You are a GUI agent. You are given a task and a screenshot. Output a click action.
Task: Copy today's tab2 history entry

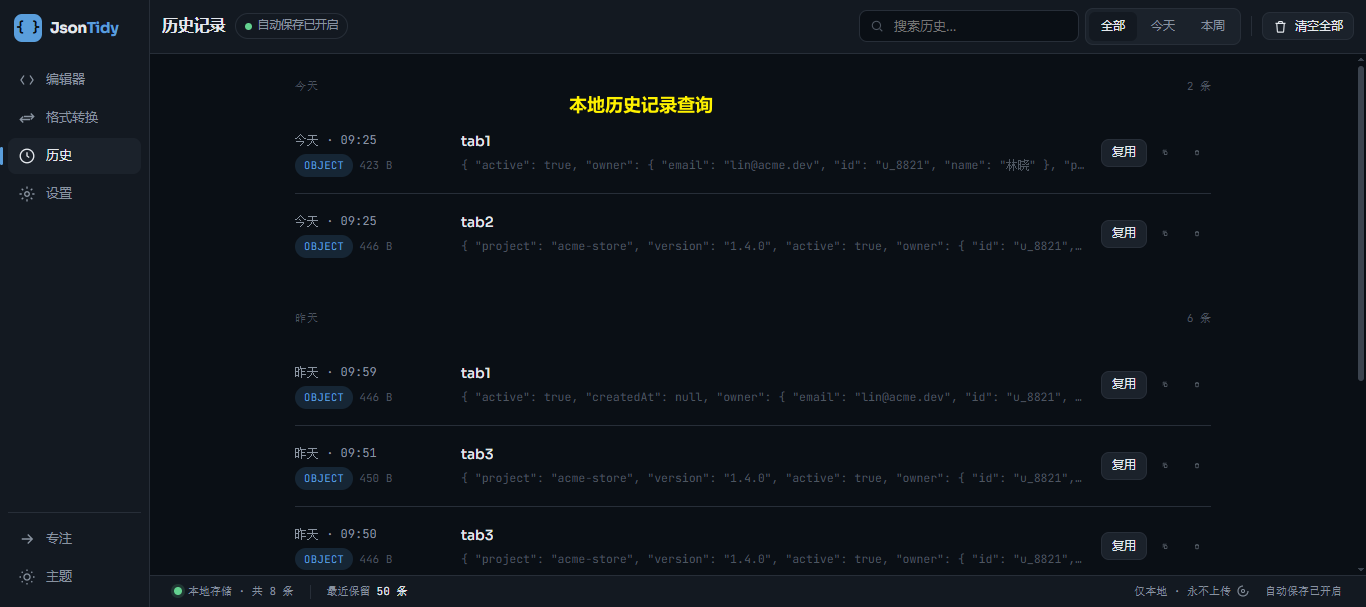[1164, 233]
